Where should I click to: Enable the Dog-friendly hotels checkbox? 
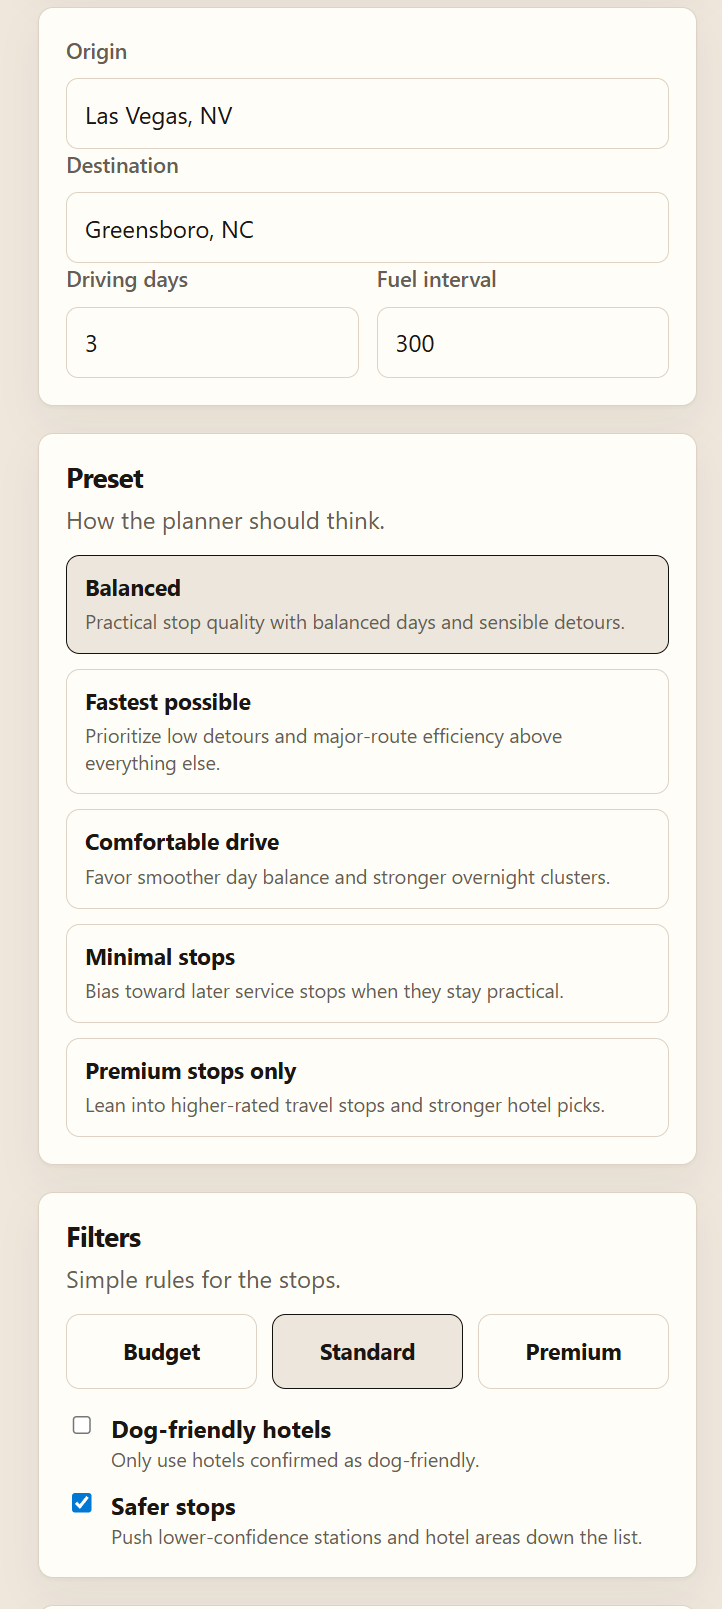[82, 1425]
